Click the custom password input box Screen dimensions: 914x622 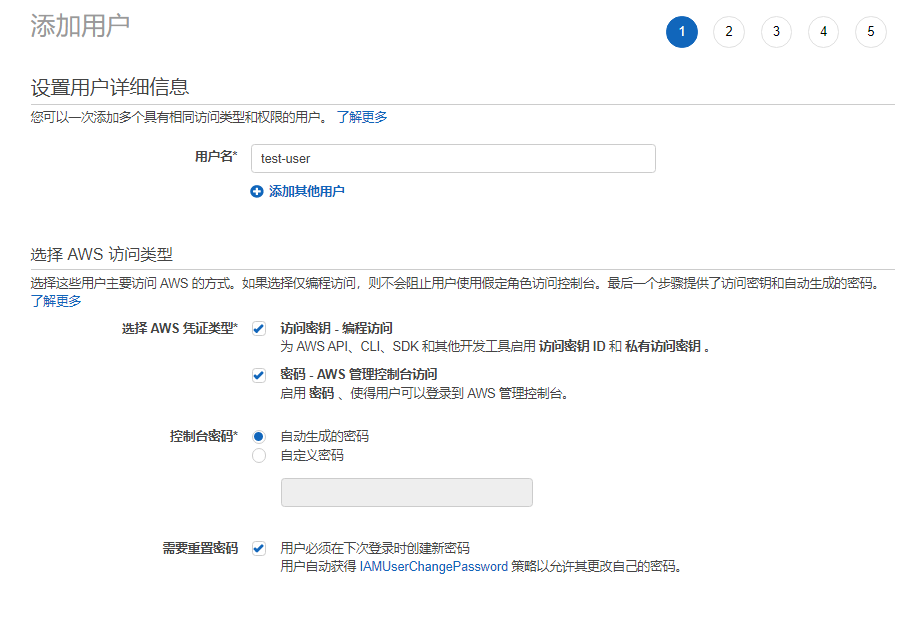click(x=406, y=492)
